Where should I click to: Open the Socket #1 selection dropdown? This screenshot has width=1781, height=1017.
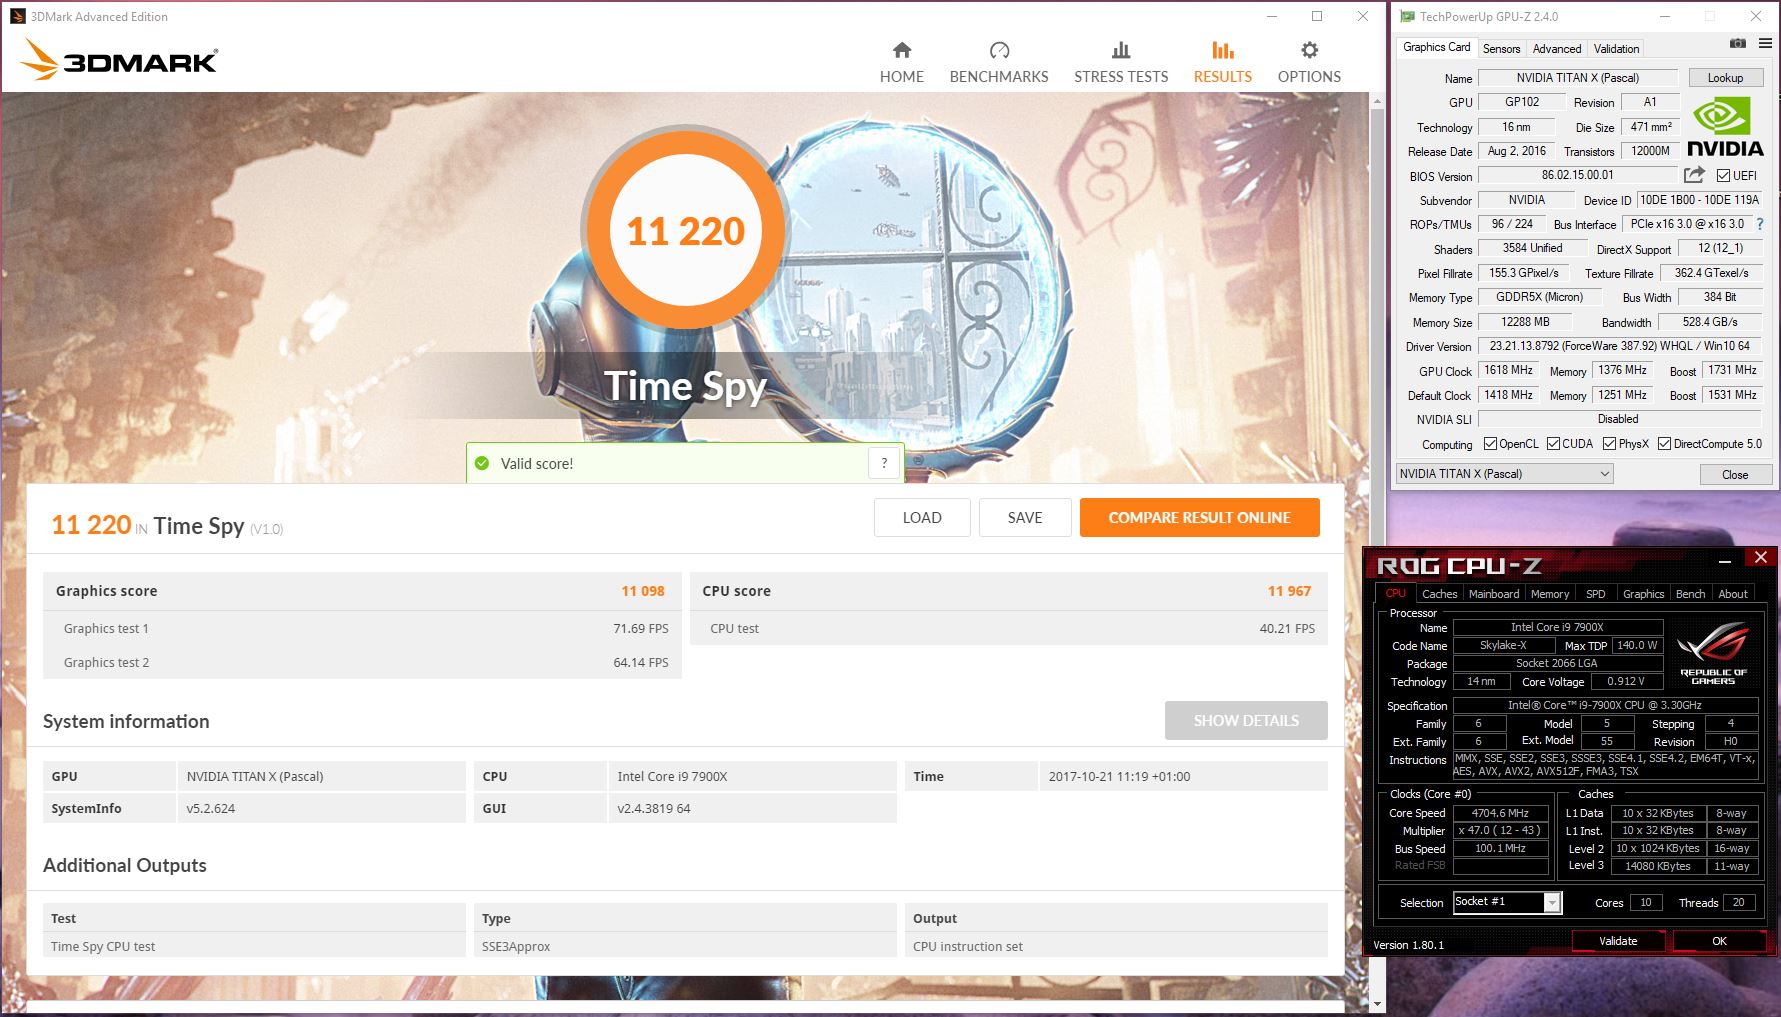pyautogui.click(x=1507, y=902)
